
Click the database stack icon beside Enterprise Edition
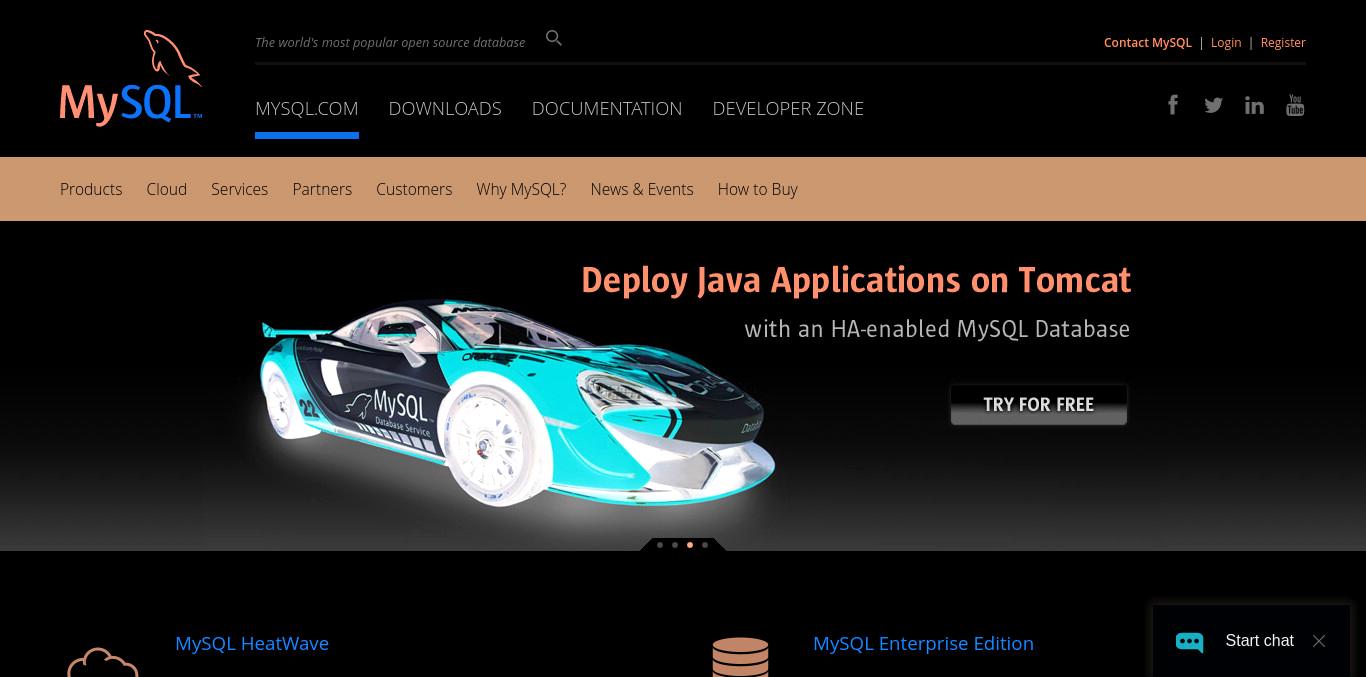pos(740,657)
